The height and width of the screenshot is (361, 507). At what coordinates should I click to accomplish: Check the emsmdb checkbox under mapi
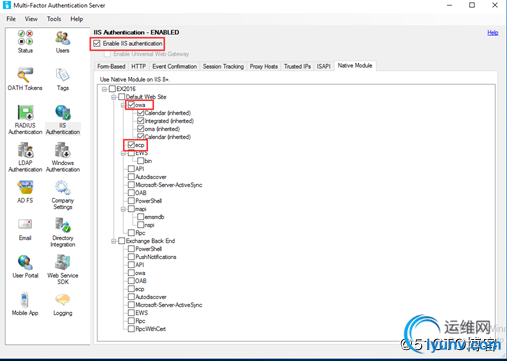tap(140, 217)
